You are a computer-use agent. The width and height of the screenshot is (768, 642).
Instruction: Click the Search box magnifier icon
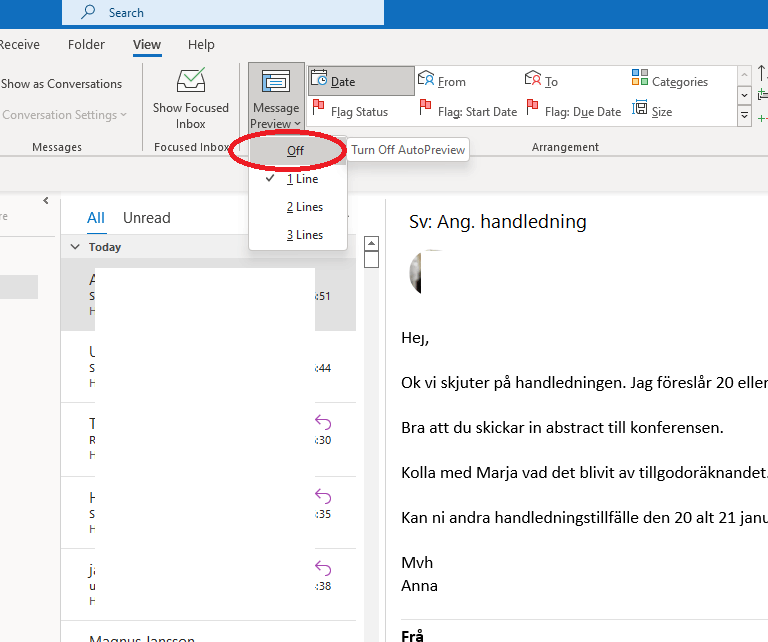coord(88,12)
